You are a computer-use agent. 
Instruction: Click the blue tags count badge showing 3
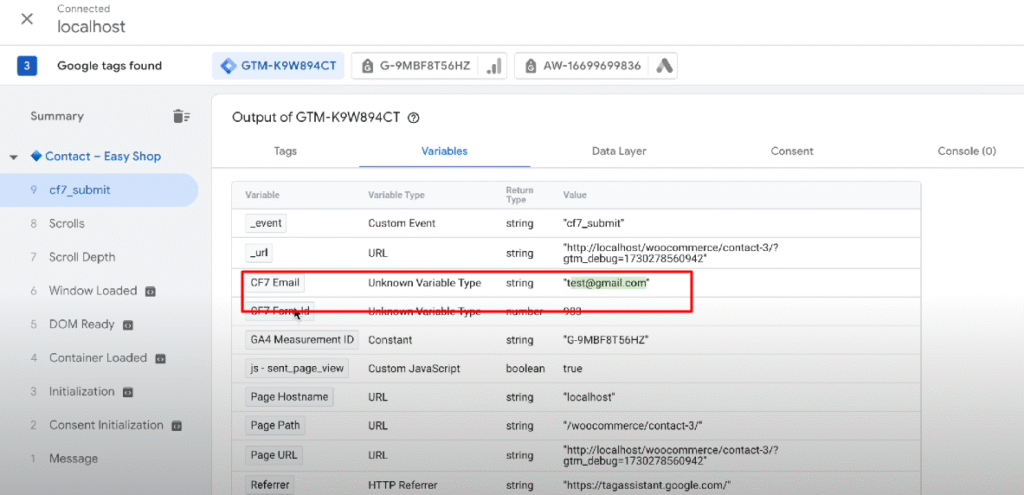27,66
